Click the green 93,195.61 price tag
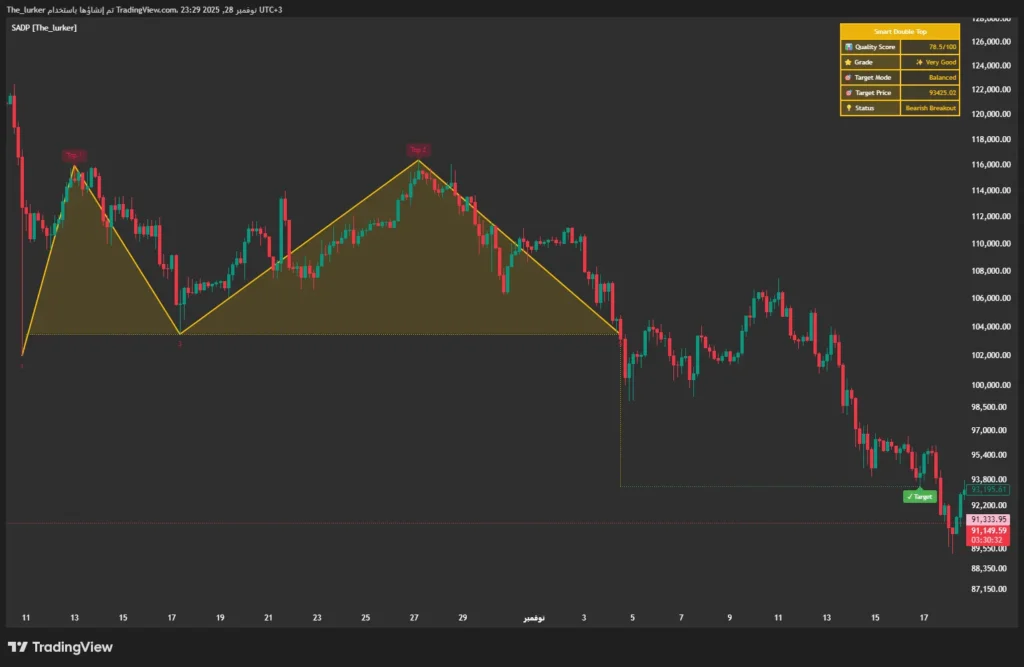This screenshot has height=667, width=1024. coord(989,489)
